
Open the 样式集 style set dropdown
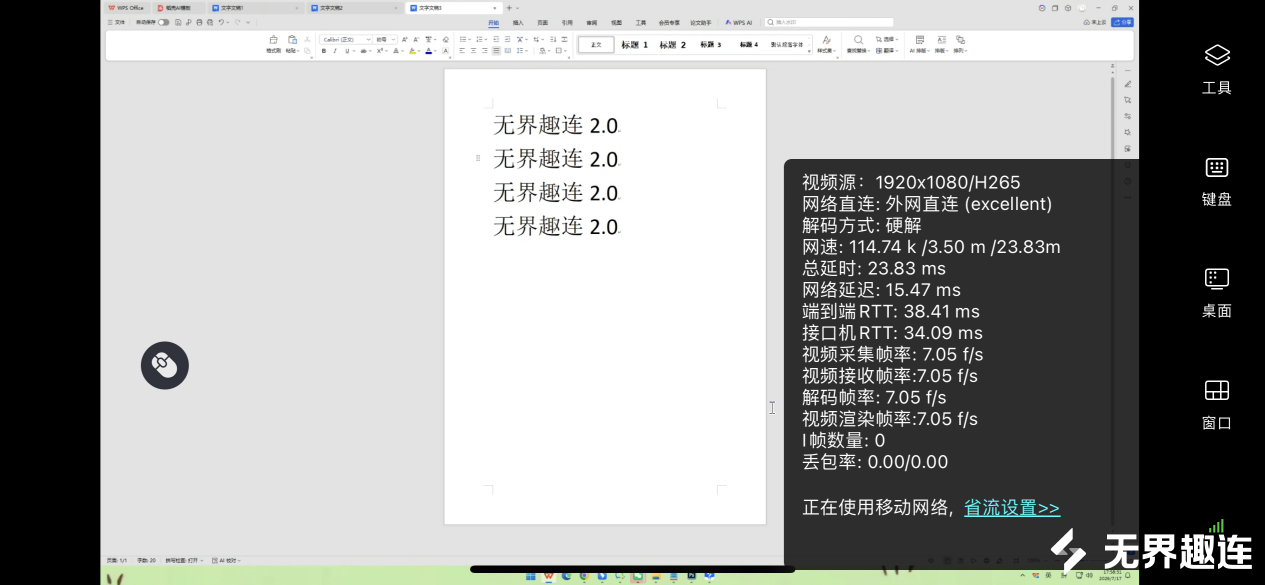pyautogui.click(x=826, y=44)
